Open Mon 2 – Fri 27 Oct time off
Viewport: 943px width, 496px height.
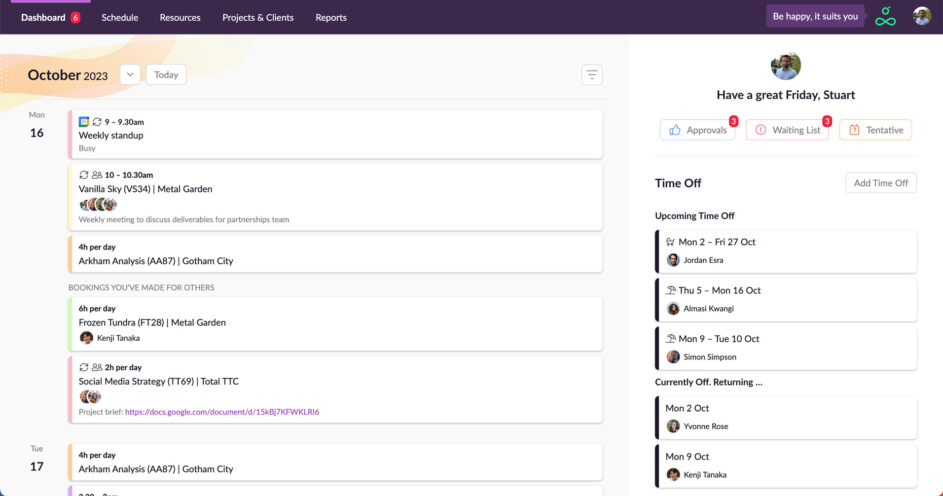[786, 251]
